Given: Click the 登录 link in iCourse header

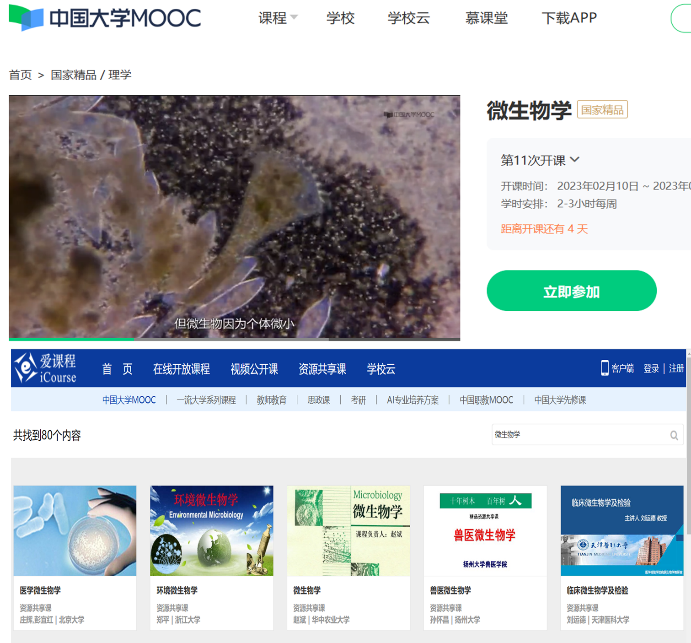Looking at the screenshot, I should point(651,369).
